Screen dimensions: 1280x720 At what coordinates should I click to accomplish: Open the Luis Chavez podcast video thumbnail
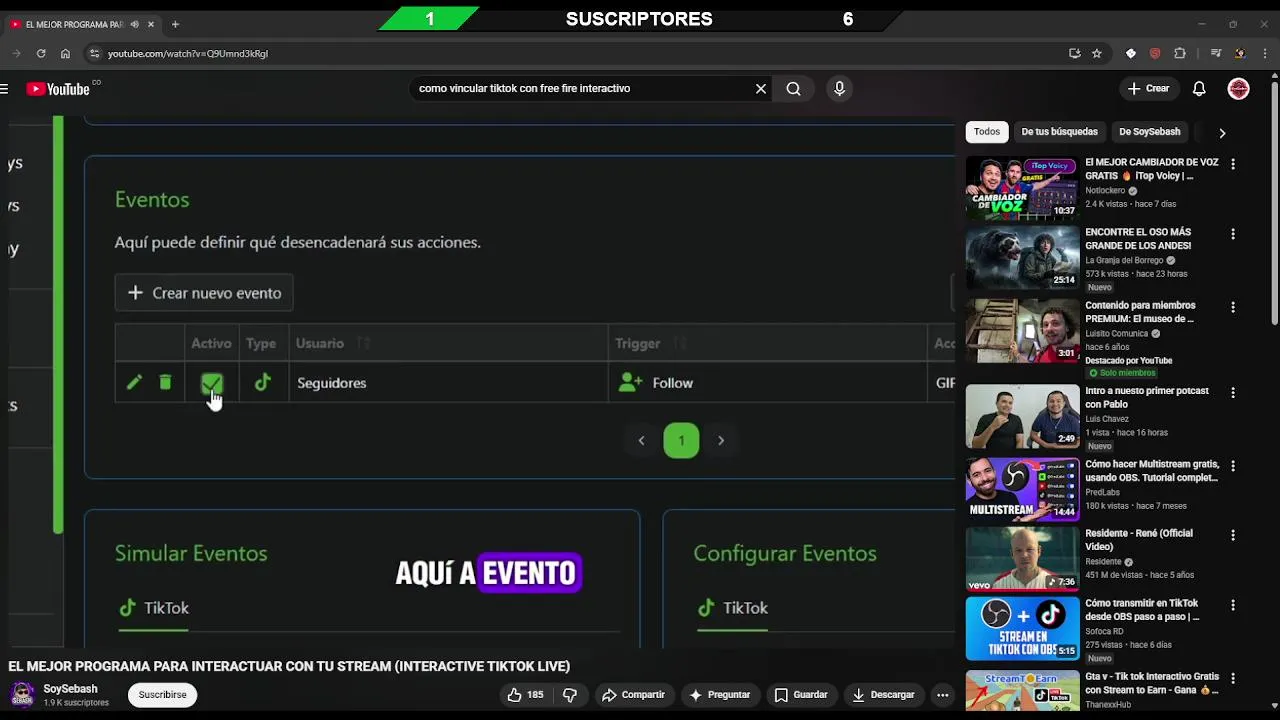tap(1022, 416)
